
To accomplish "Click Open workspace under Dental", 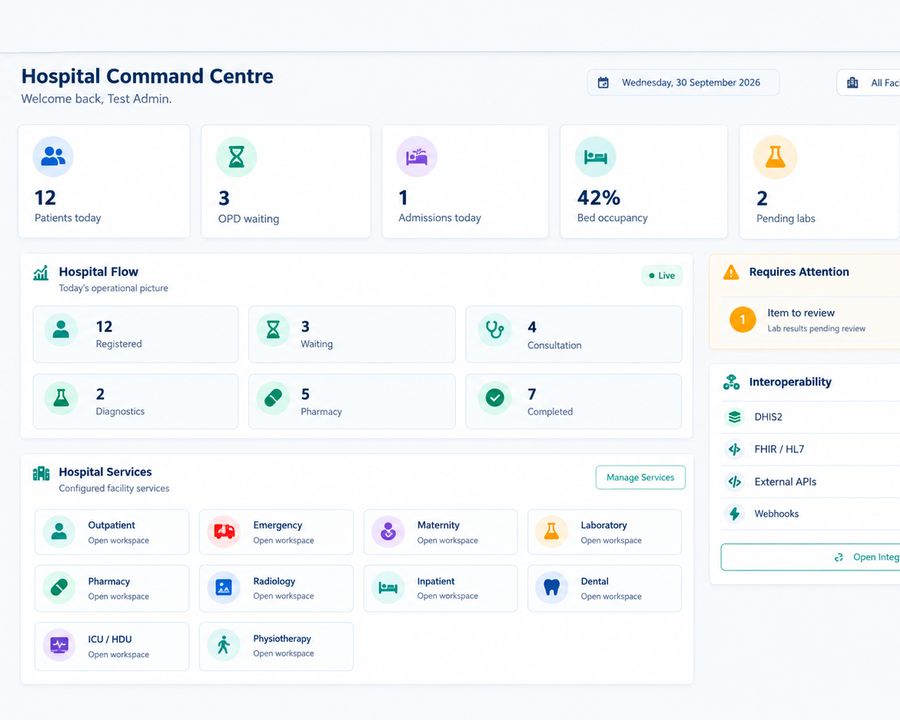I will [611, 597].
